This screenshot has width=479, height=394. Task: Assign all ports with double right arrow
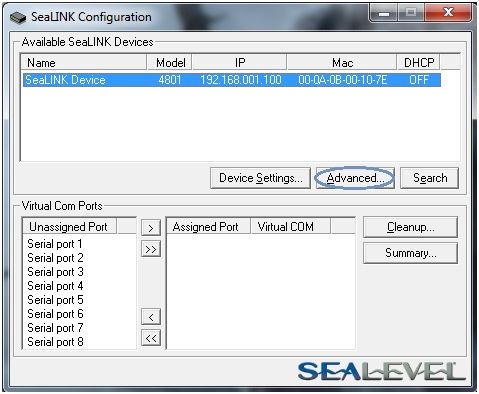151,249
